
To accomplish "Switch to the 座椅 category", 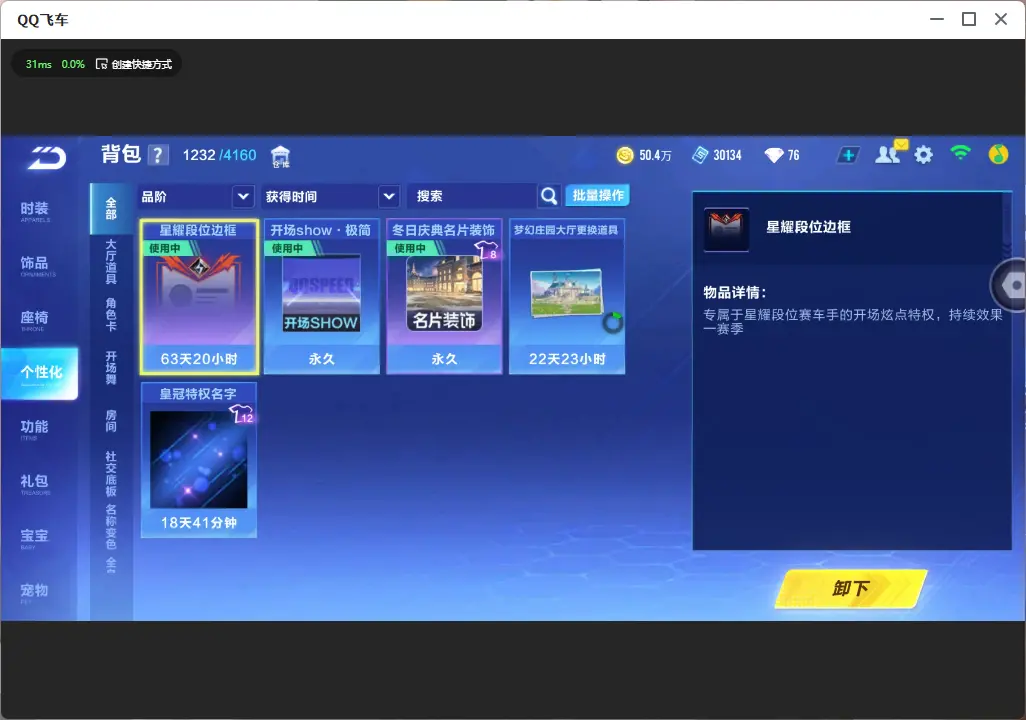I will tap(35, 319).
